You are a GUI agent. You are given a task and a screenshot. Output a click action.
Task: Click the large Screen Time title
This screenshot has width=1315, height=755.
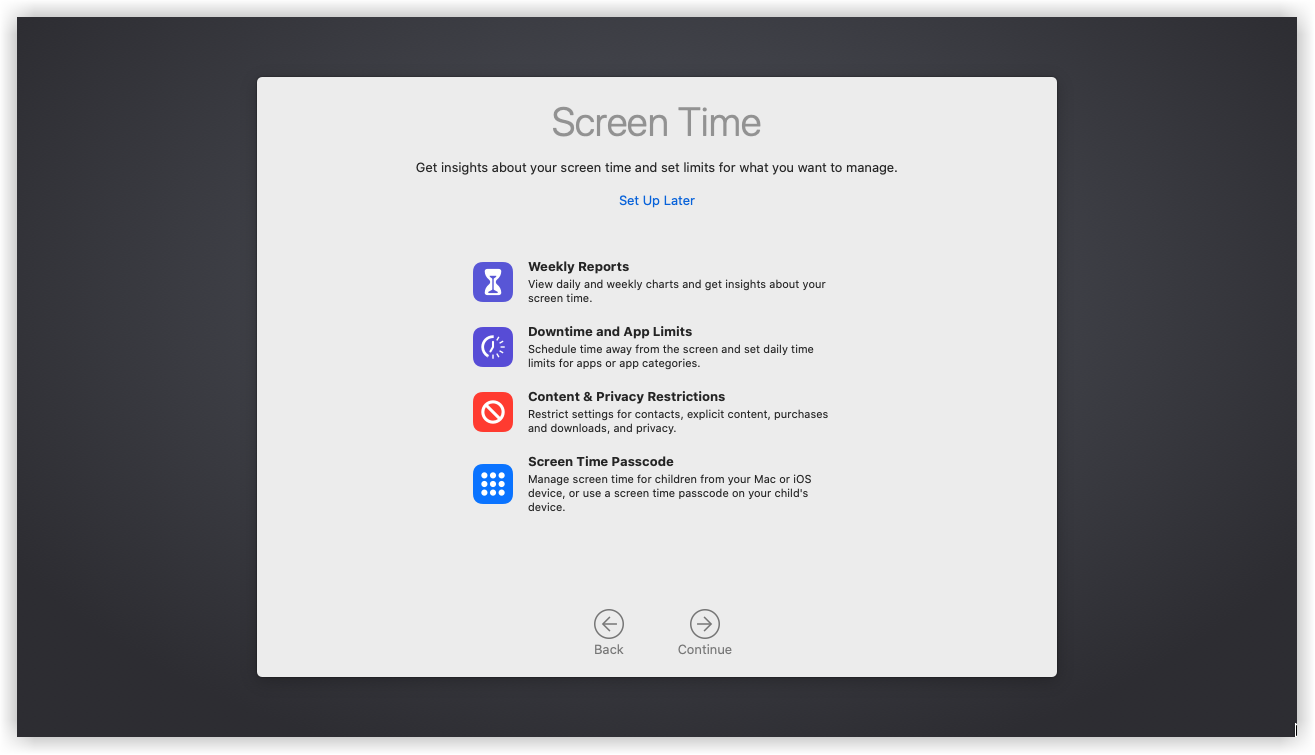pos(656,123)
